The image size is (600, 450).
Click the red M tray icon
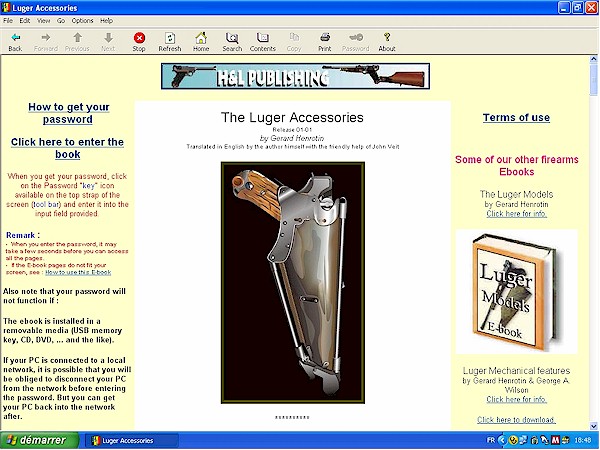point(556,440)
